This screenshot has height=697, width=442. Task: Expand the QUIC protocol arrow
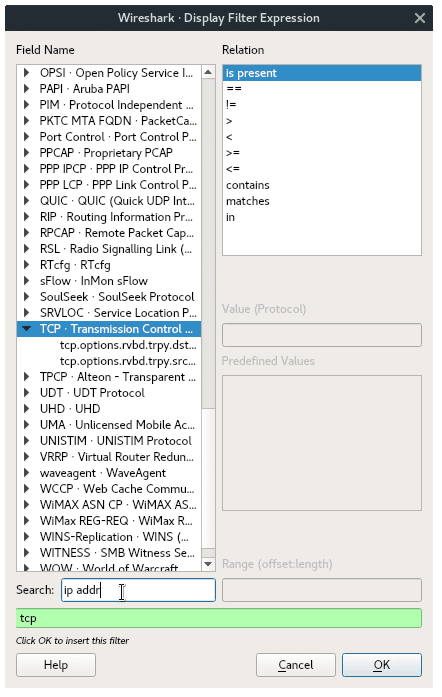[x=26, y=201]
